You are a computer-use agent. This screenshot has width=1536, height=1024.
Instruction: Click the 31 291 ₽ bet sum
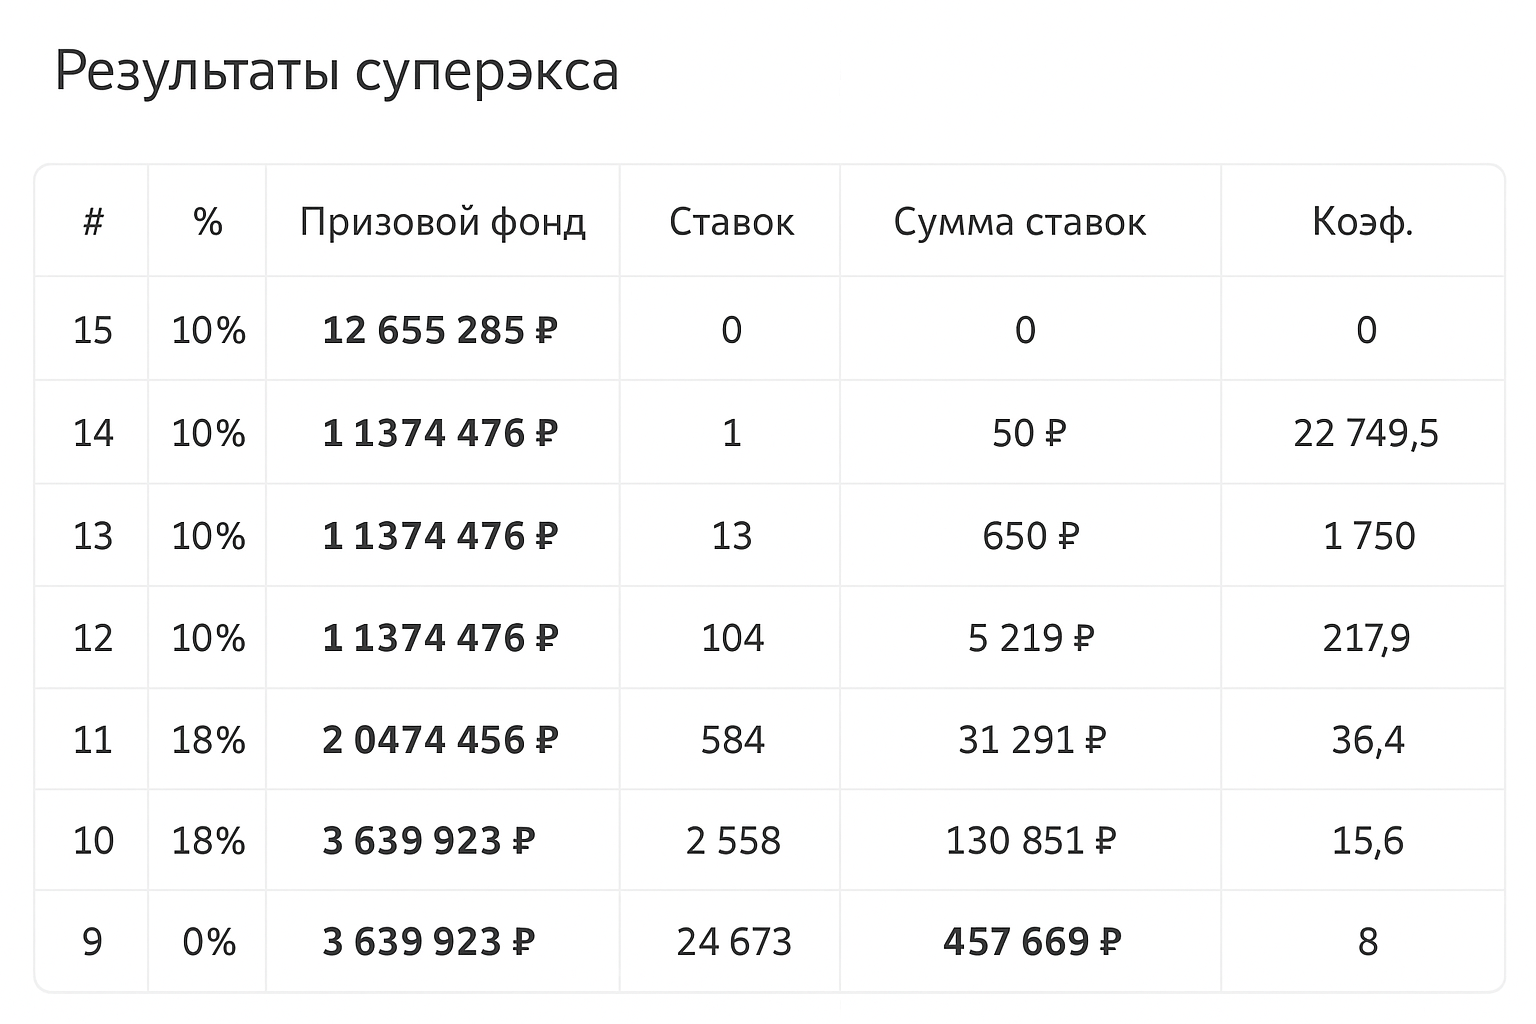pyautogui.click(x=1031, y=740)
